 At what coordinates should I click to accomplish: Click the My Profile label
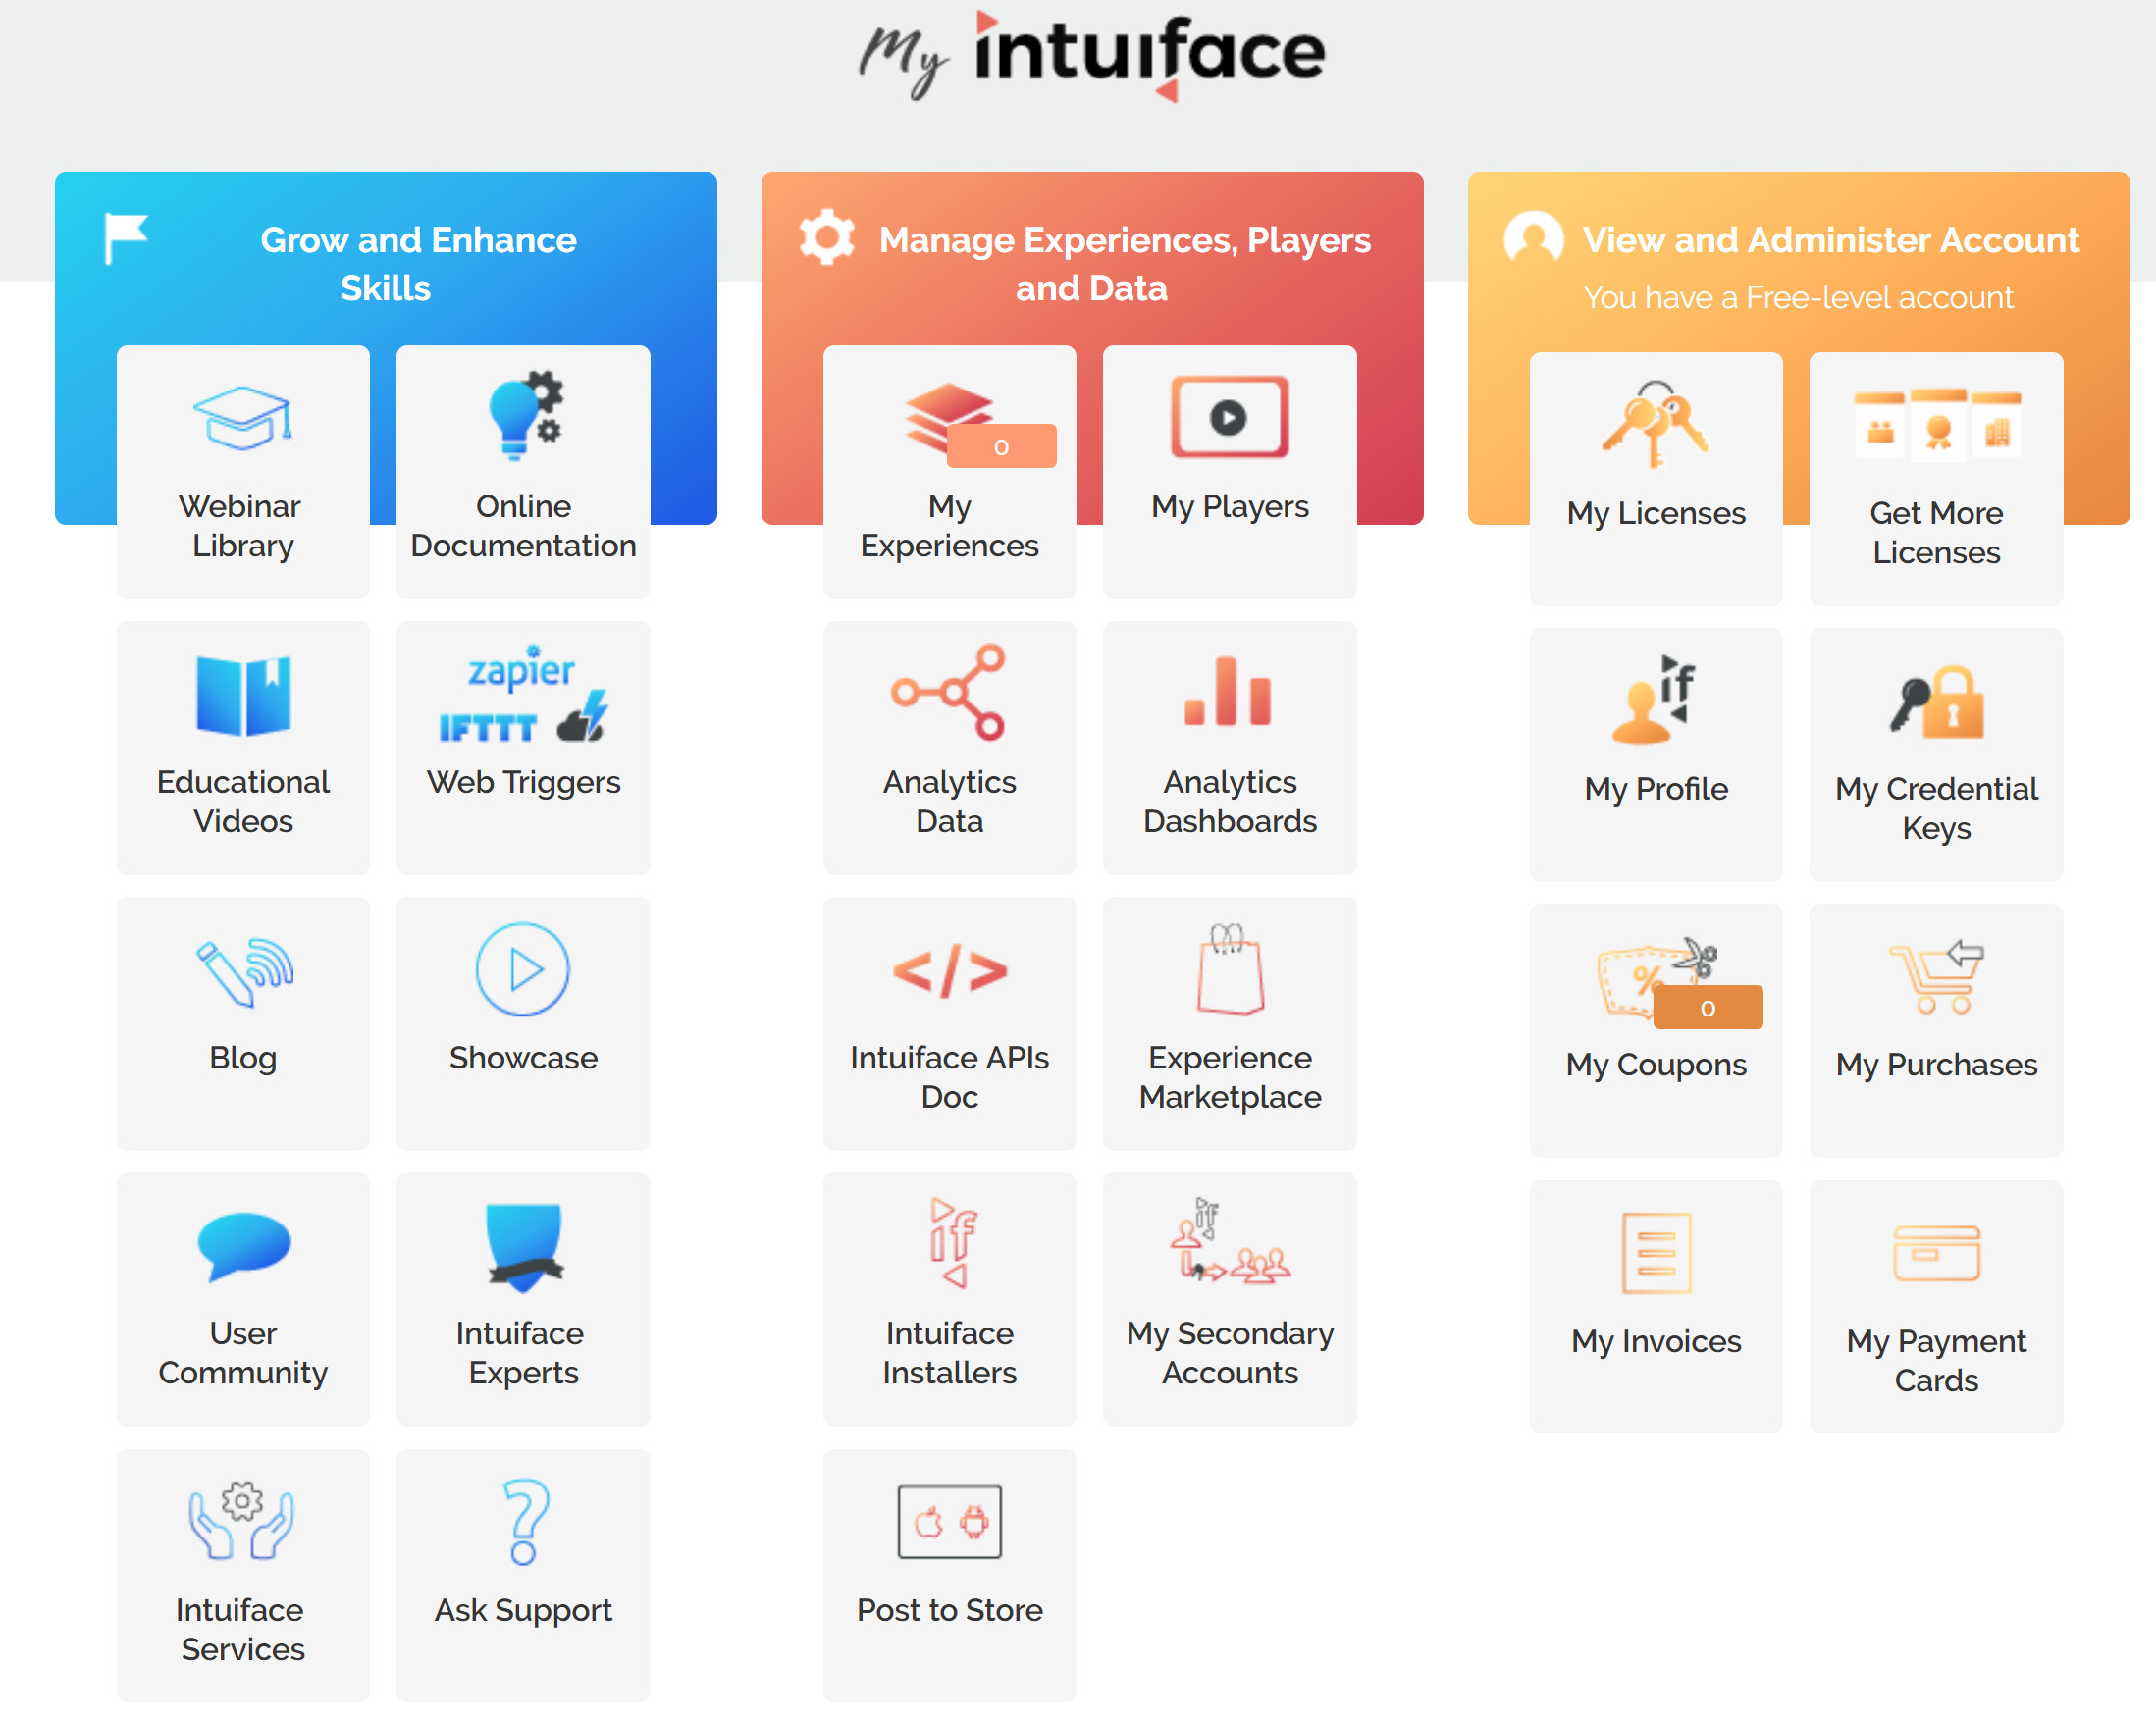(1655, 789)
